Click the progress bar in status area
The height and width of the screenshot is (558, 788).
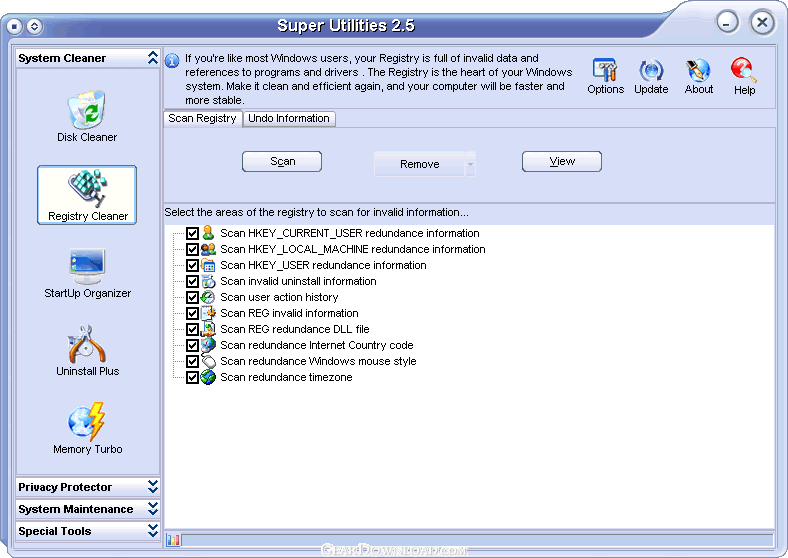(x=477, y=540)
